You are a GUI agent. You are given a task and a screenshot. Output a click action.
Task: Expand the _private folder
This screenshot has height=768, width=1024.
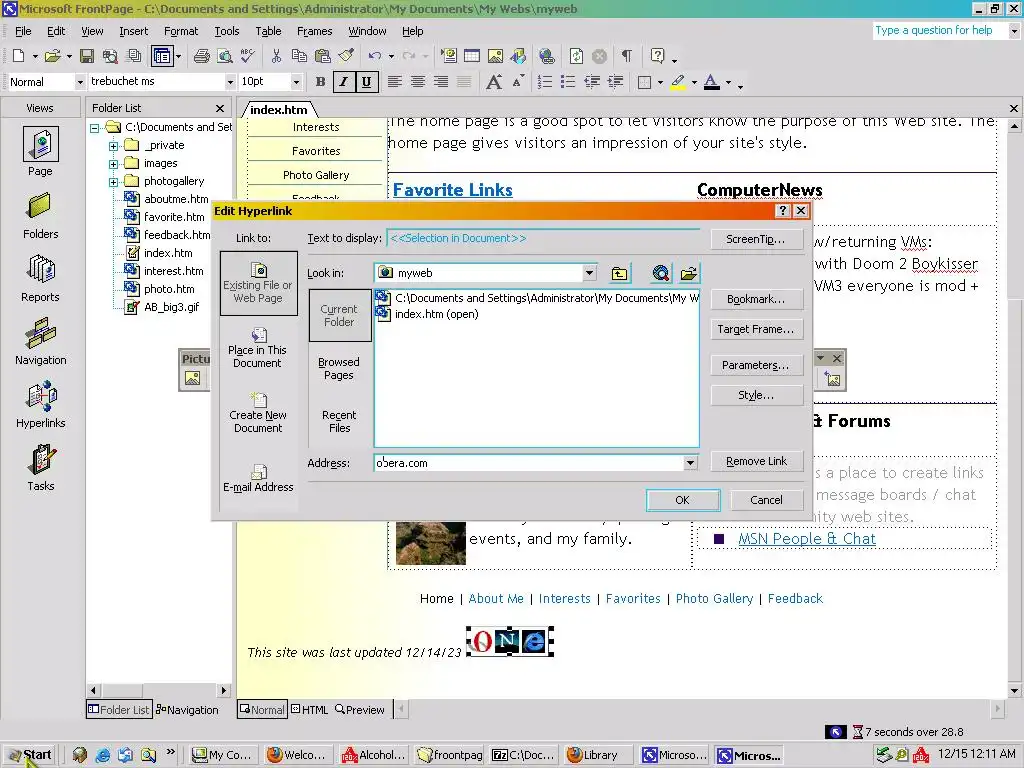click(x=114, y=146)
